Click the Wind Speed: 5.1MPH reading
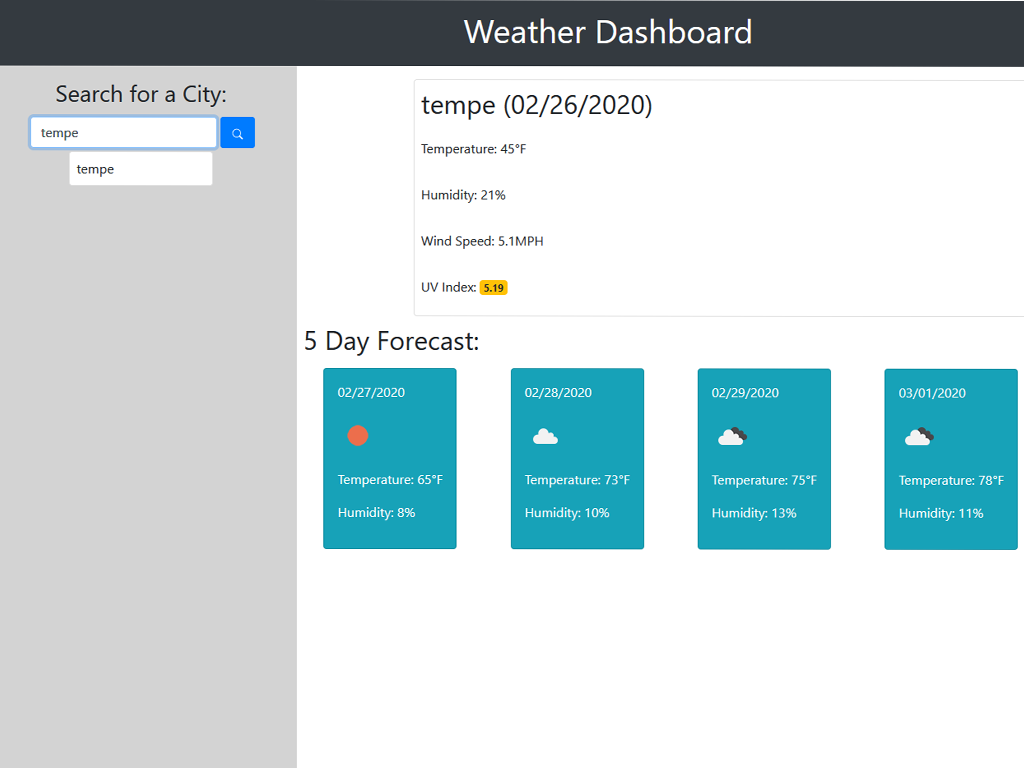Viewport: 1024px width, 768px height. coord(482,241)
